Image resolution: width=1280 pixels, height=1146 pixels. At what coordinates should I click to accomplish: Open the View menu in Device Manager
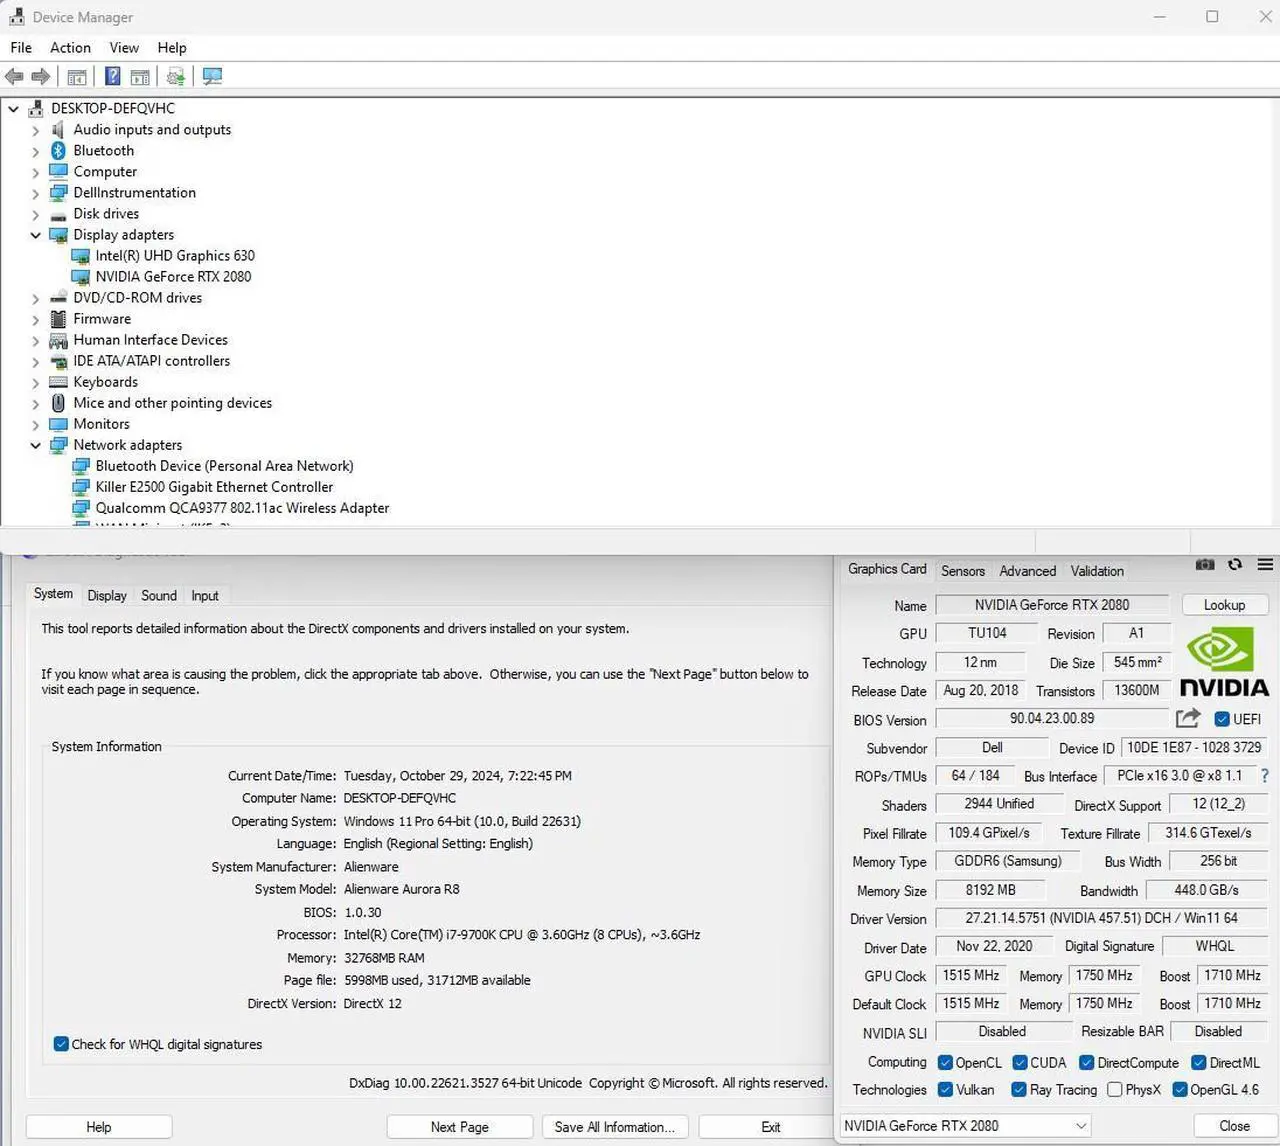point(124,47)
